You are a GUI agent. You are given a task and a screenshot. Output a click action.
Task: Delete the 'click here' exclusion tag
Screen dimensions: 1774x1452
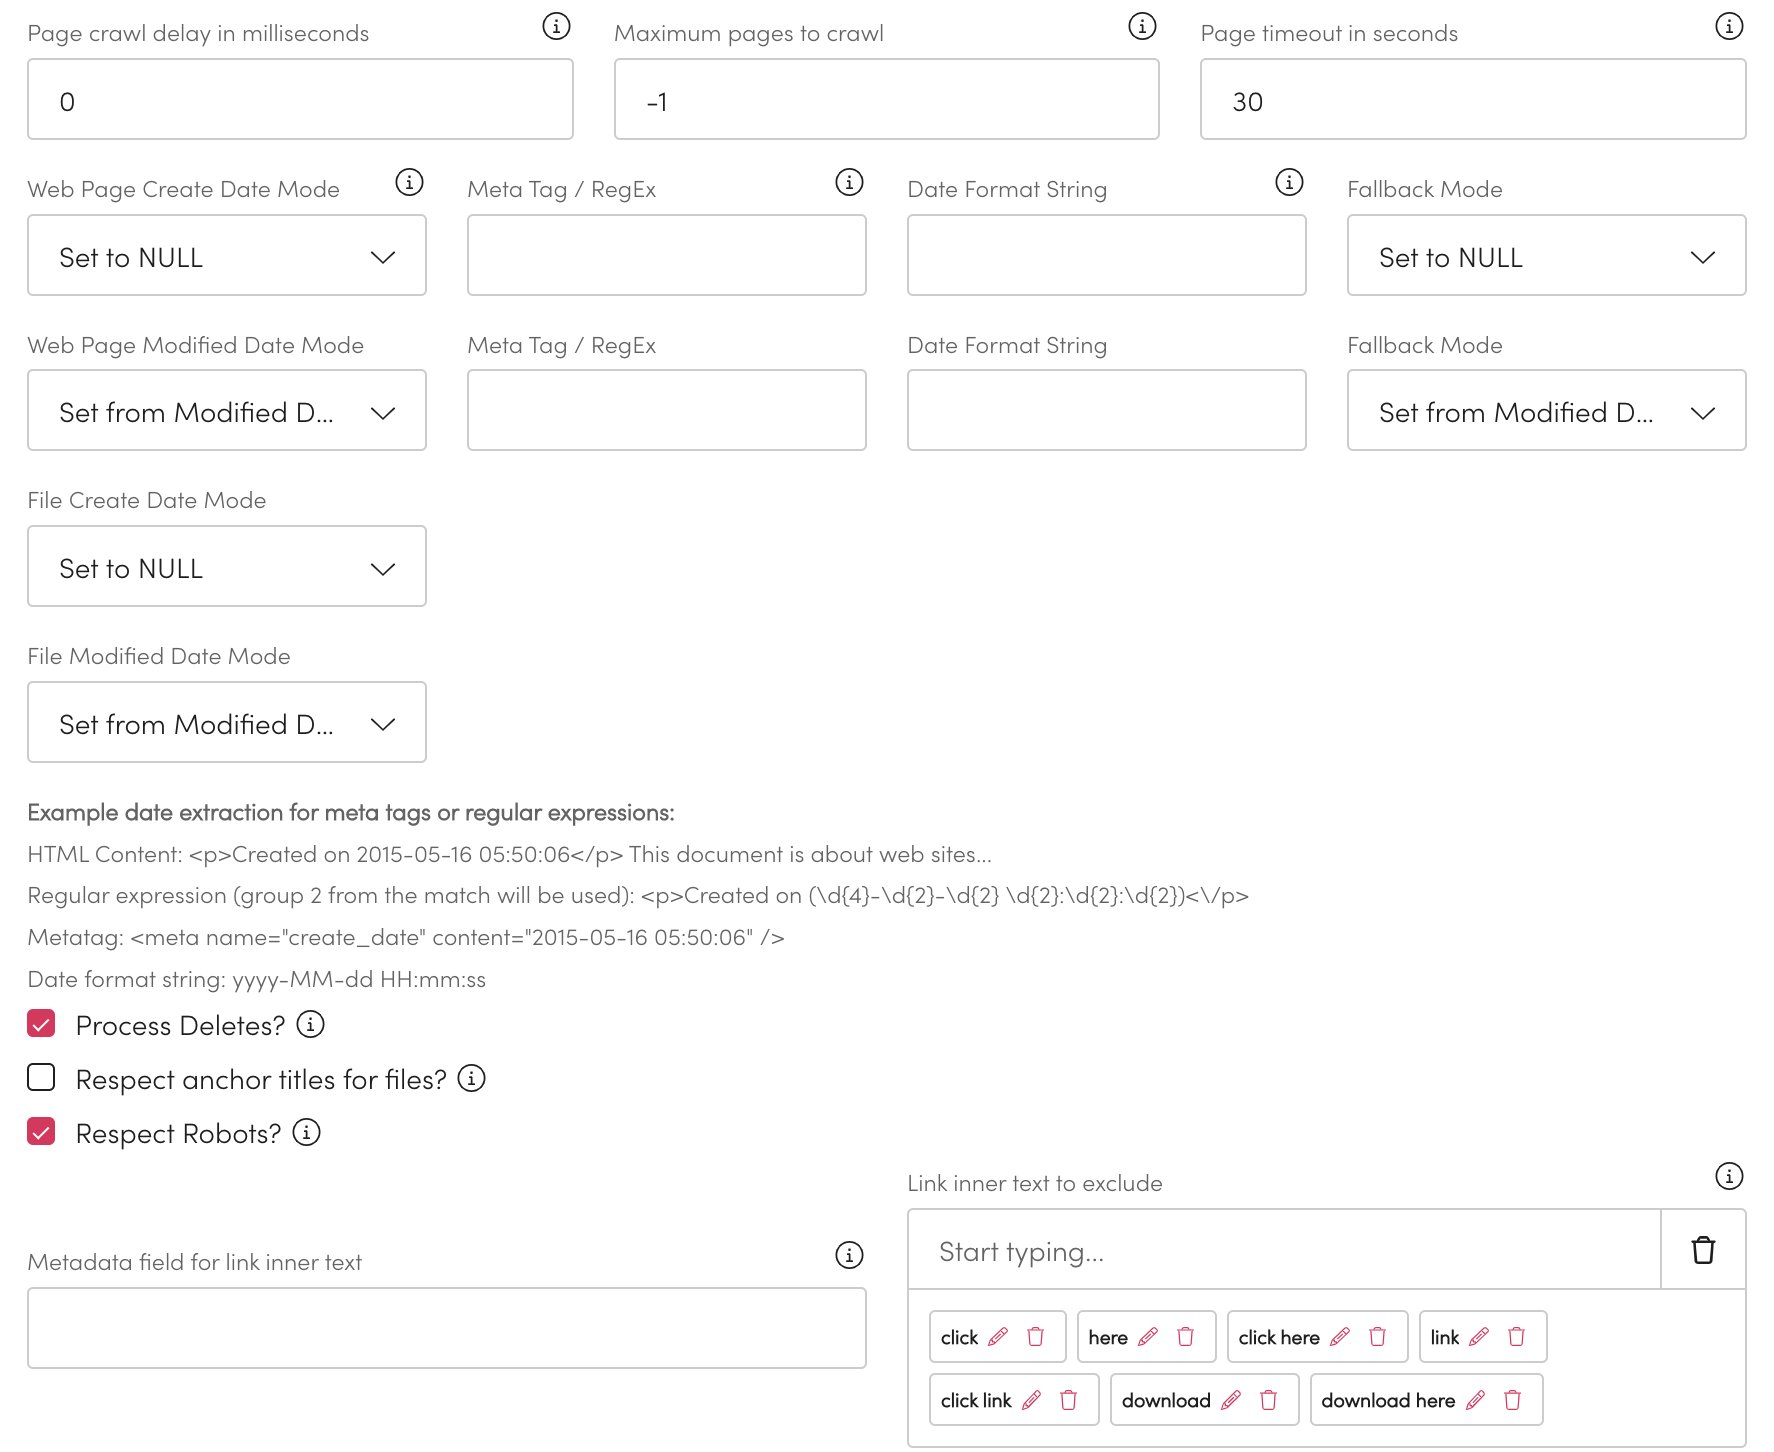click(1377, 1337)
